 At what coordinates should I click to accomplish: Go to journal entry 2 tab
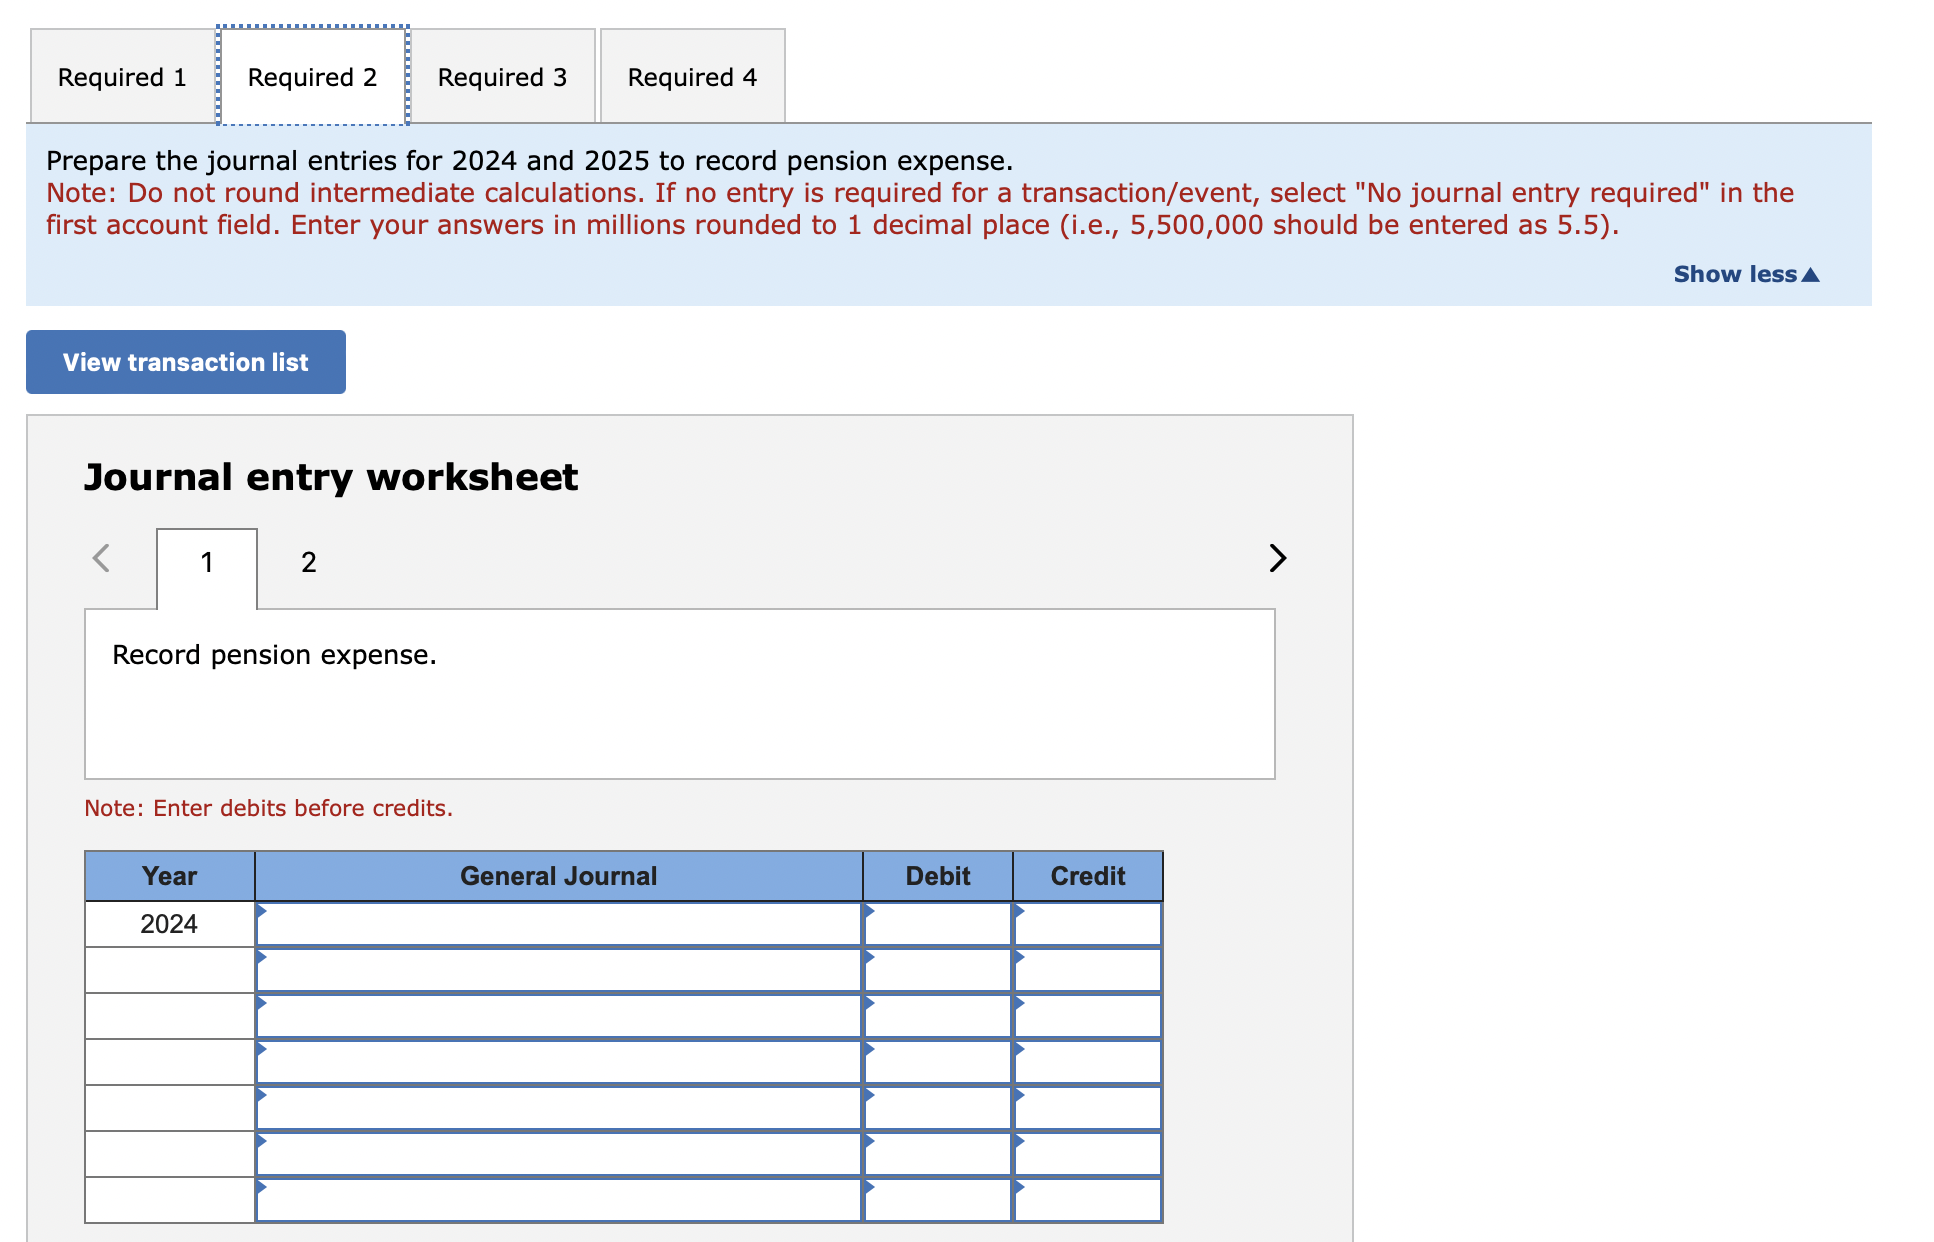pyautogui.click(x=308, y=562)
